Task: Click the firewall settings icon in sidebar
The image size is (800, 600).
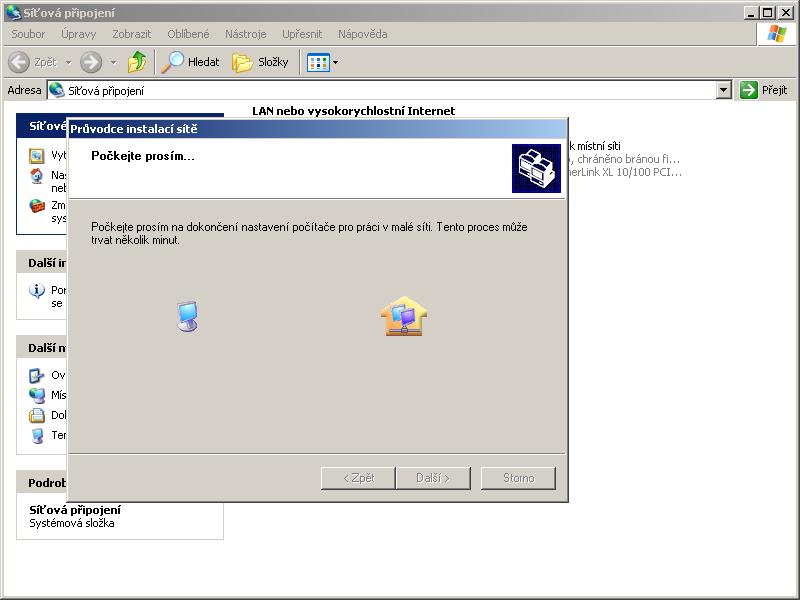Action: (37, 206)
